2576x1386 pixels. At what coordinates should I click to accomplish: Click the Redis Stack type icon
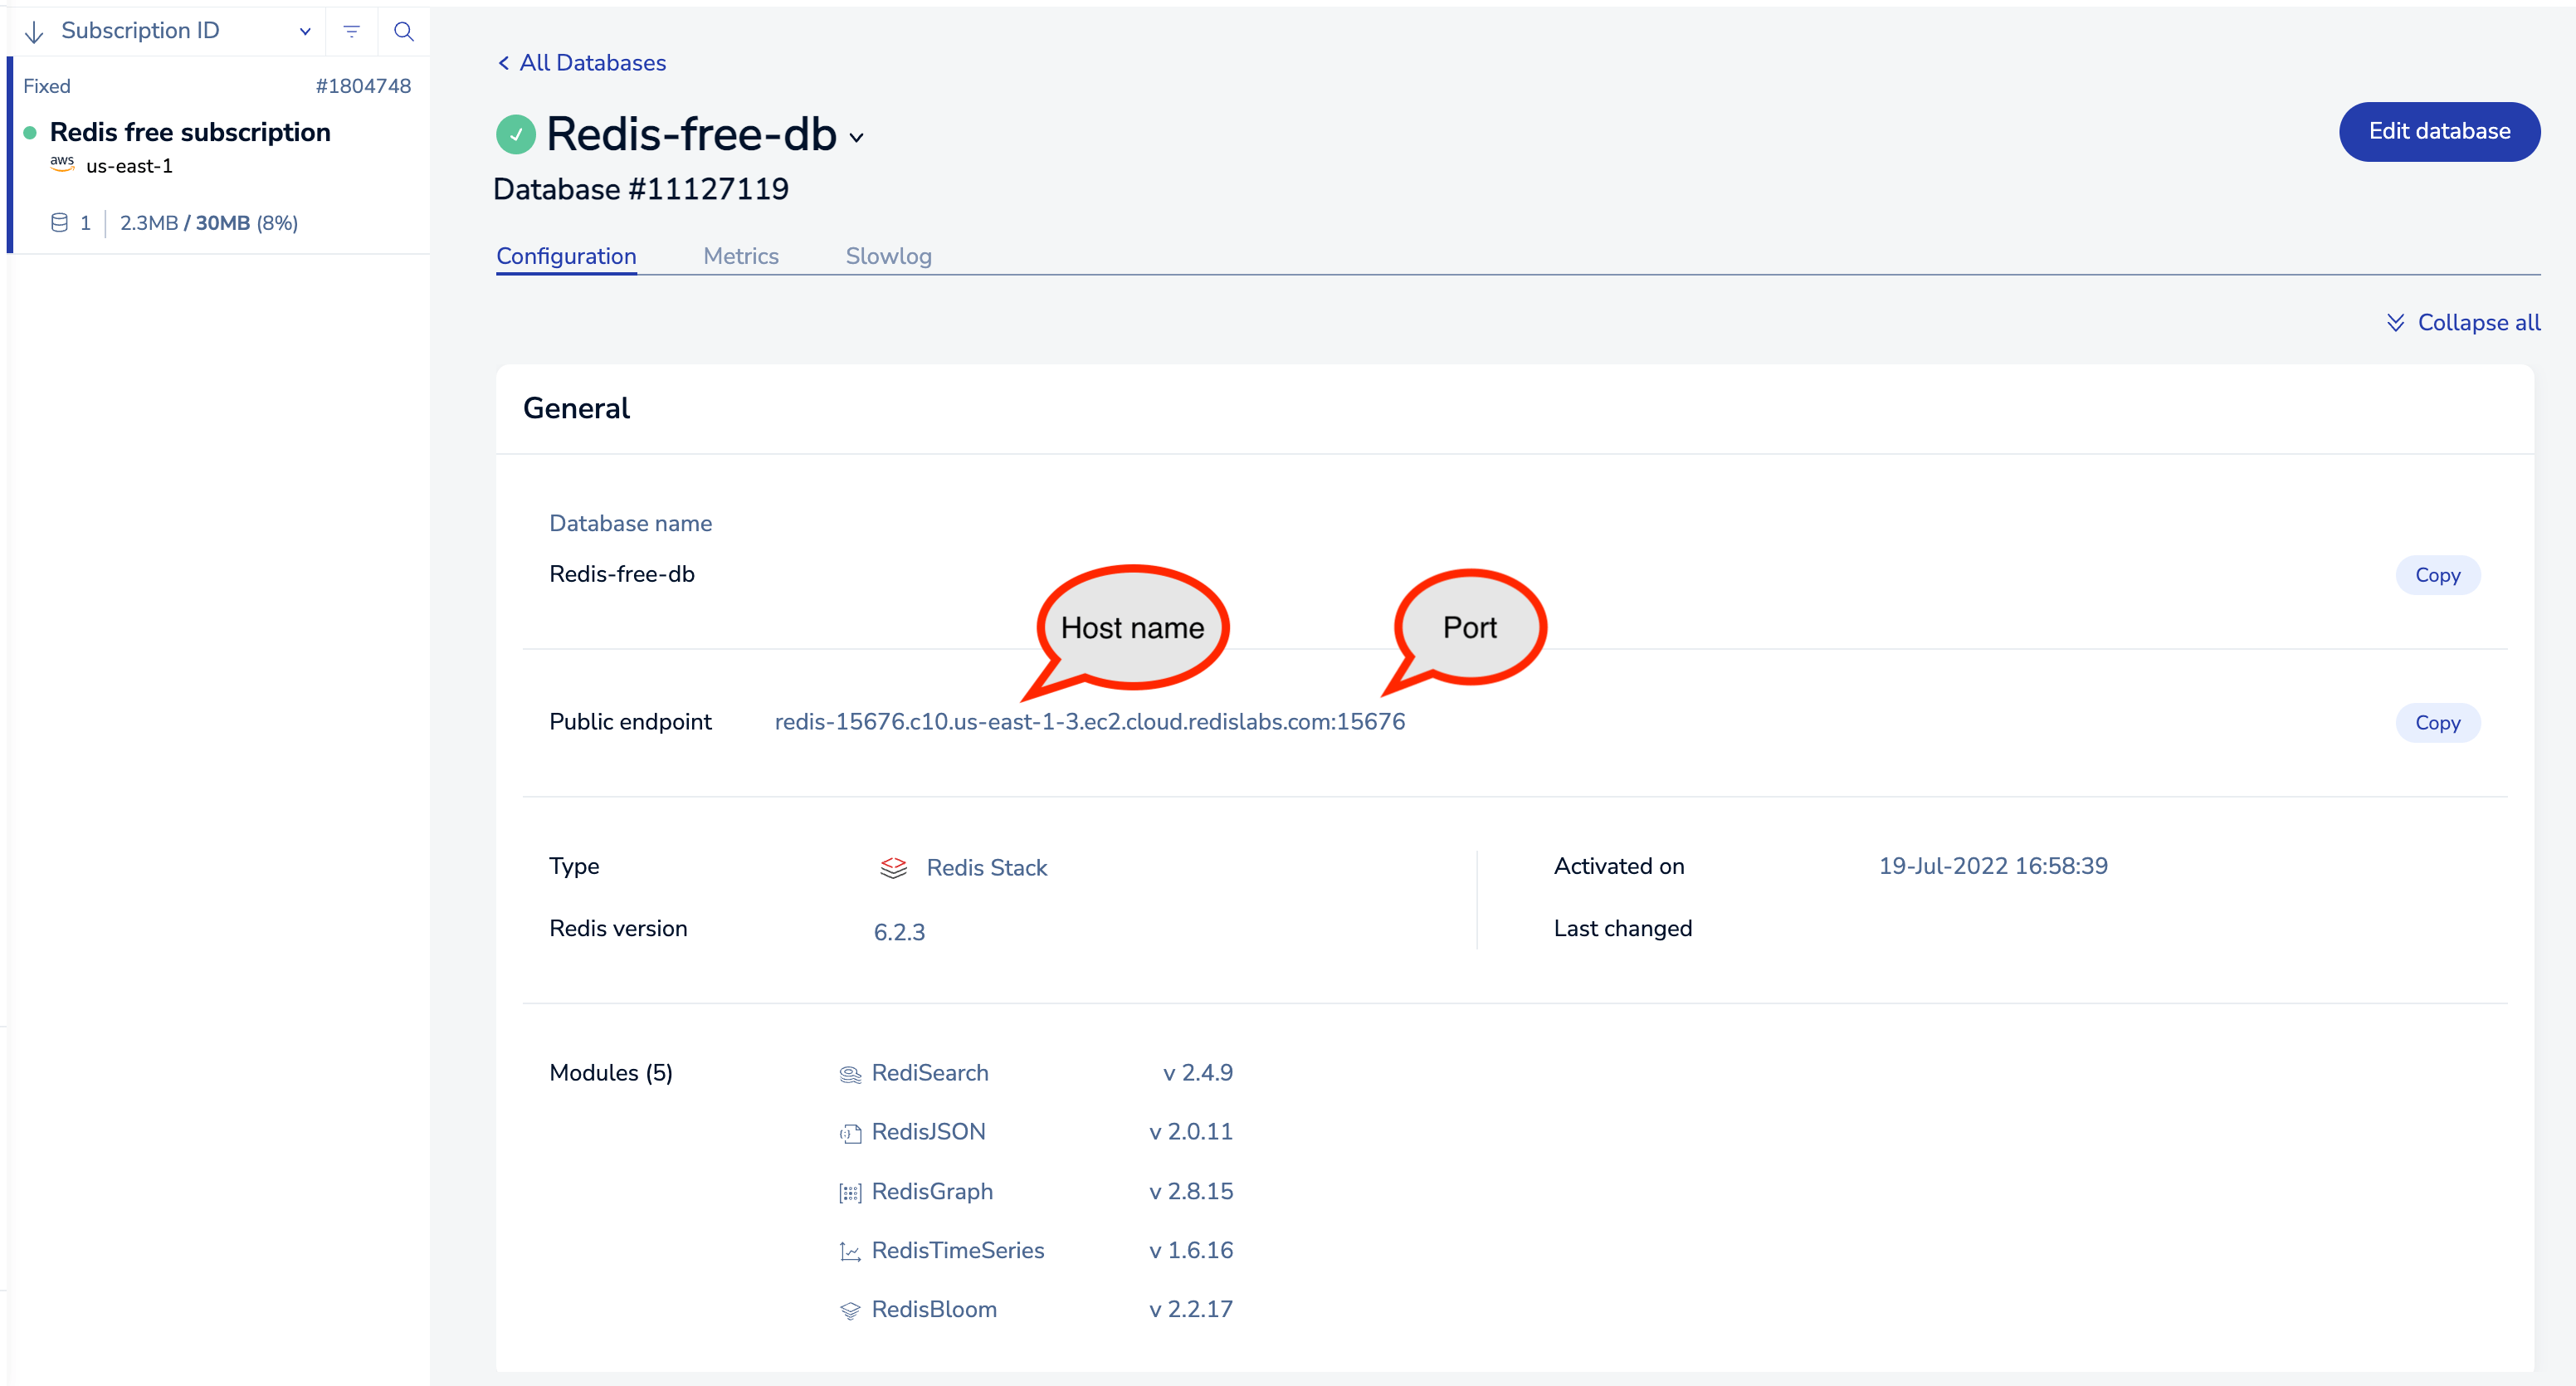pyautogui.click(x=890, y=867)
